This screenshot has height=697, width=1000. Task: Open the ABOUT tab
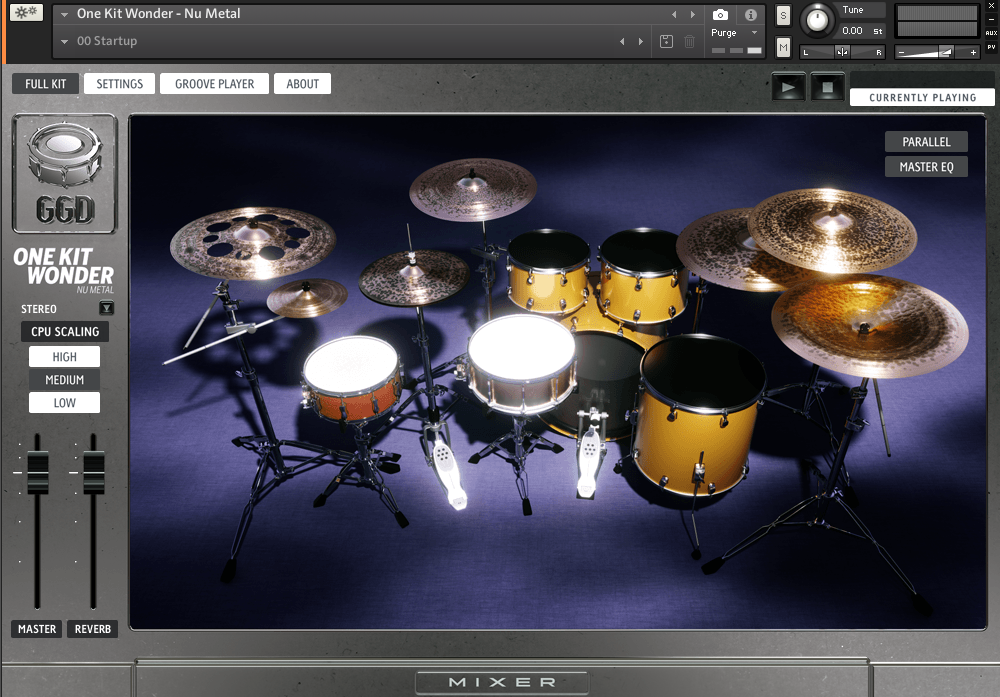pyautogui.click(x=302, y=84)
